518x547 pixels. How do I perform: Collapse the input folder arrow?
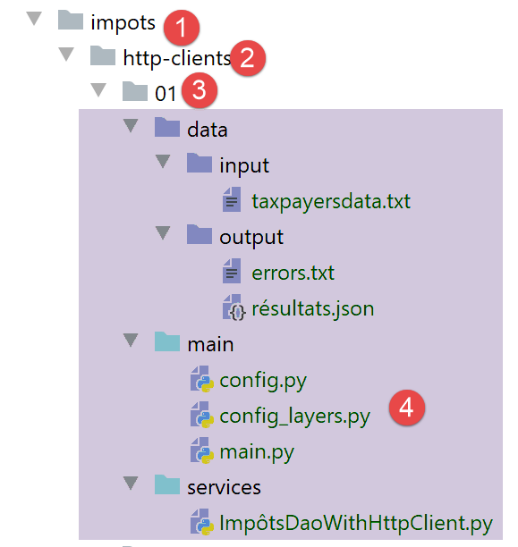click(163, 162)
